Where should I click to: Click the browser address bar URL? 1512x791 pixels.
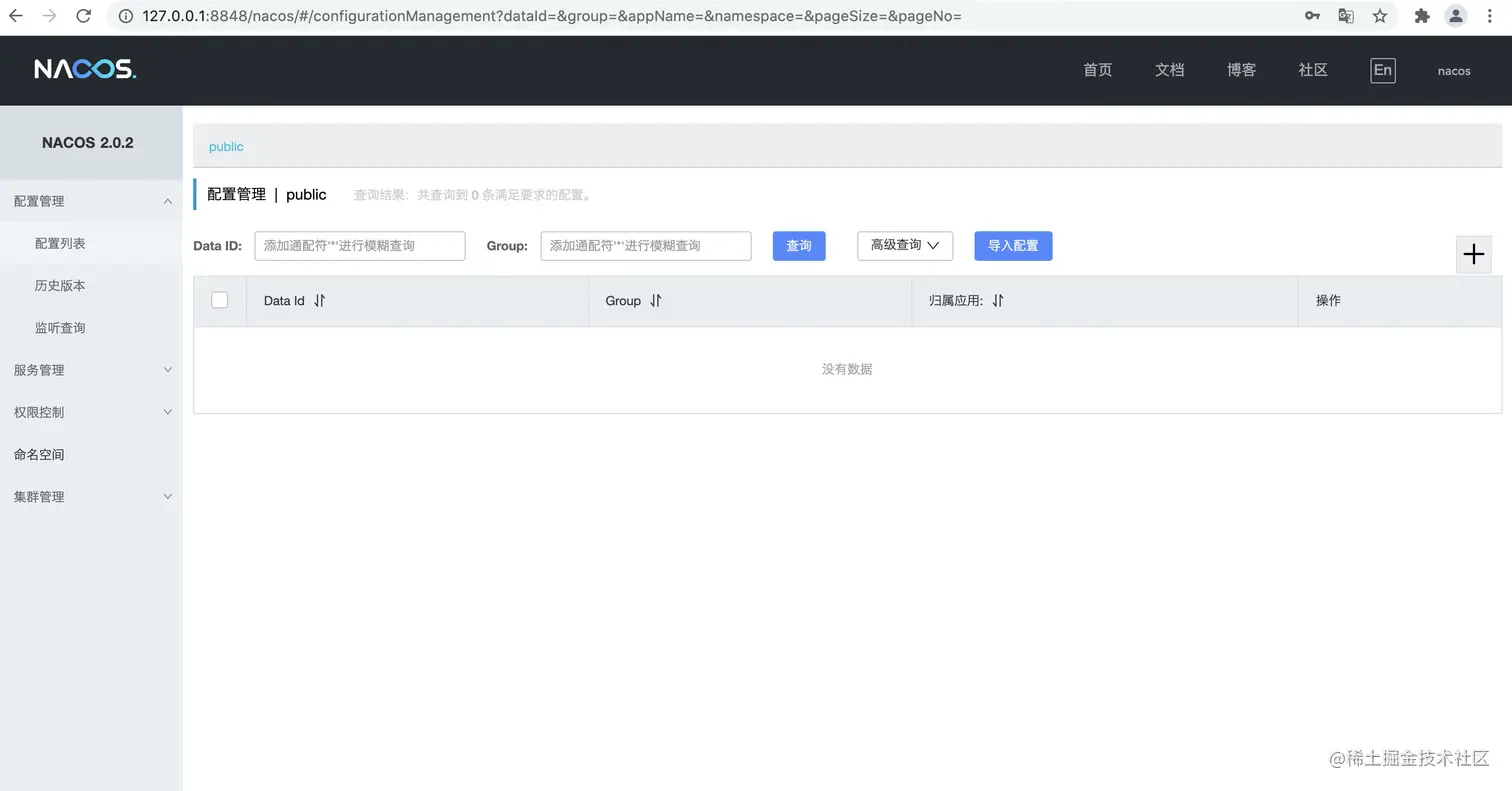tap(552, 16)
